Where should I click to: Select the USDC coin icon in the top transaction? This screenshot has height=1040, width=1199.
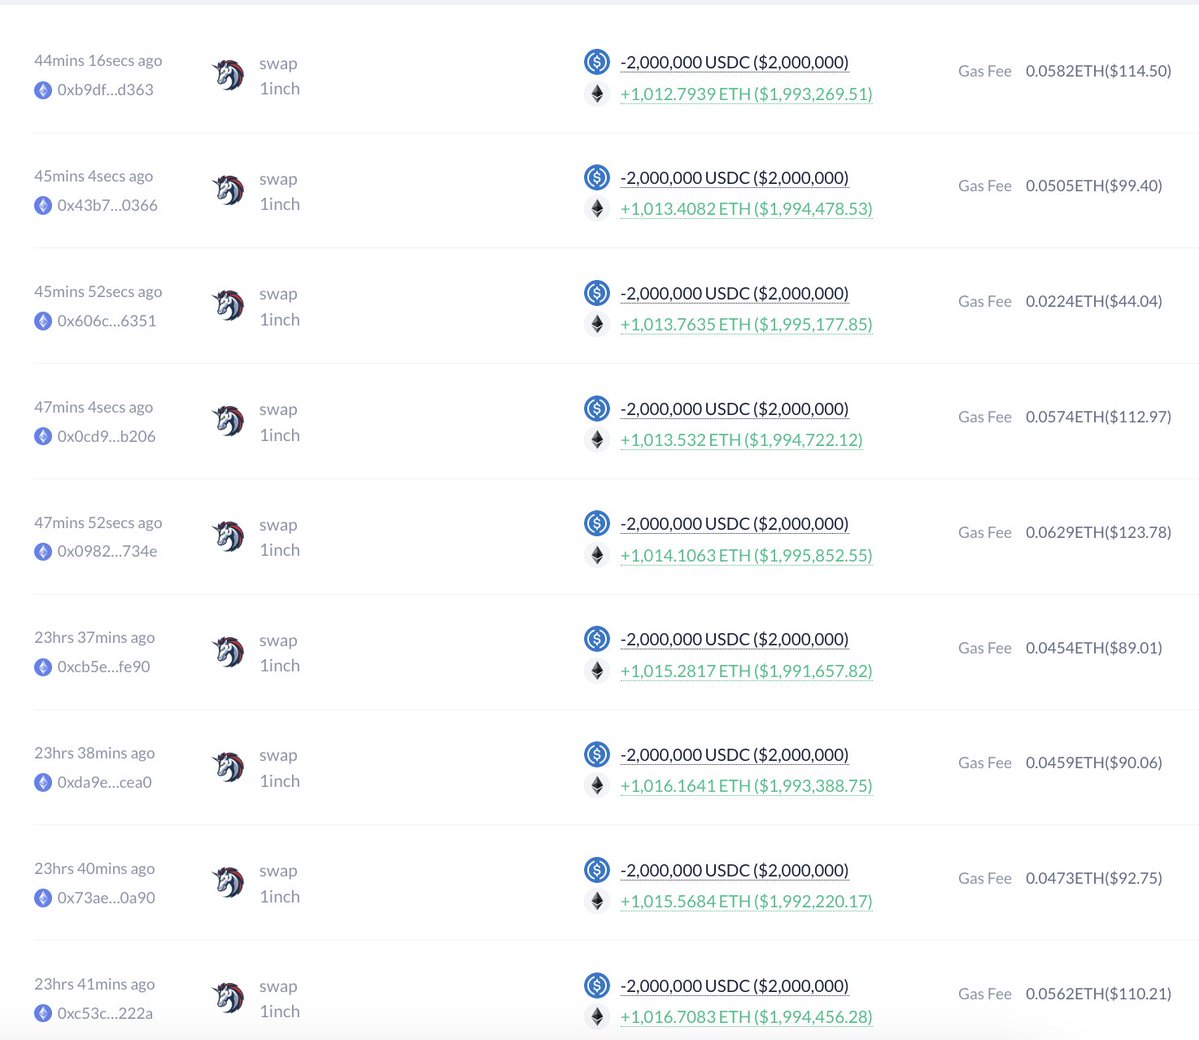[x=597, y=61]
